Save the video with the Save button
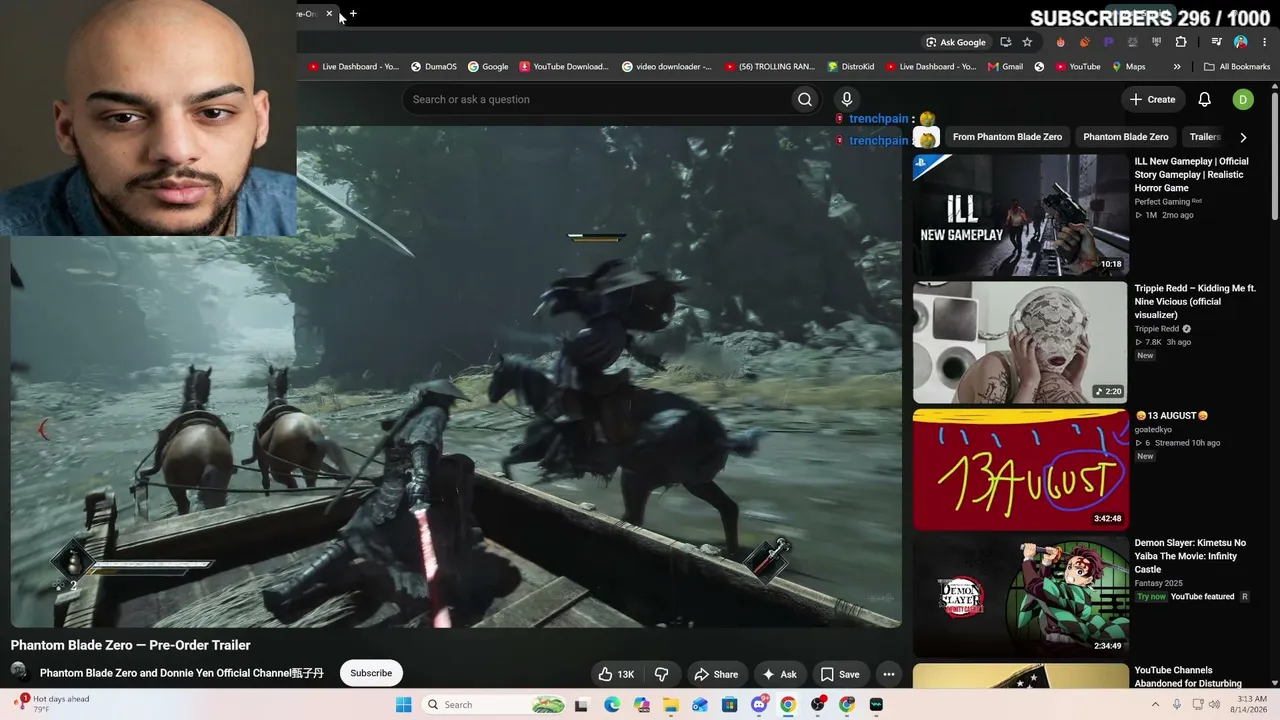The height and width of the screenshot is (720, 1280). tap(840, 674)
